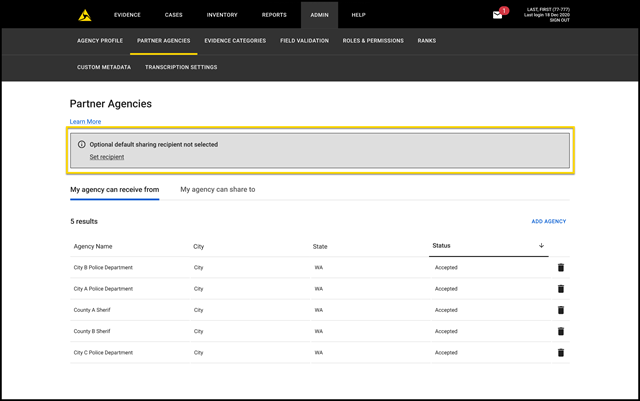640x401 pixels.
Task: Click the Set recipient link
Action: tap(107, 157)
